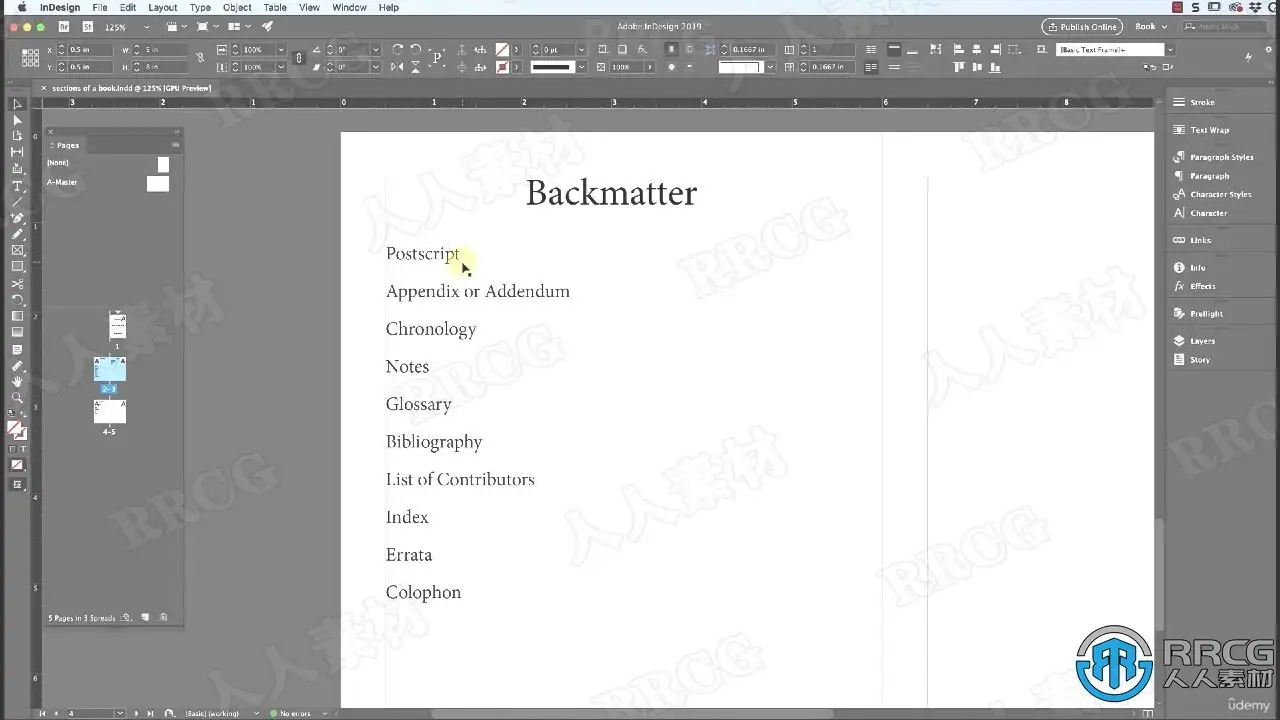This screenshot has height=720, width=1280.
Task: Select the Rectangle tool
Action: (17, 267)
